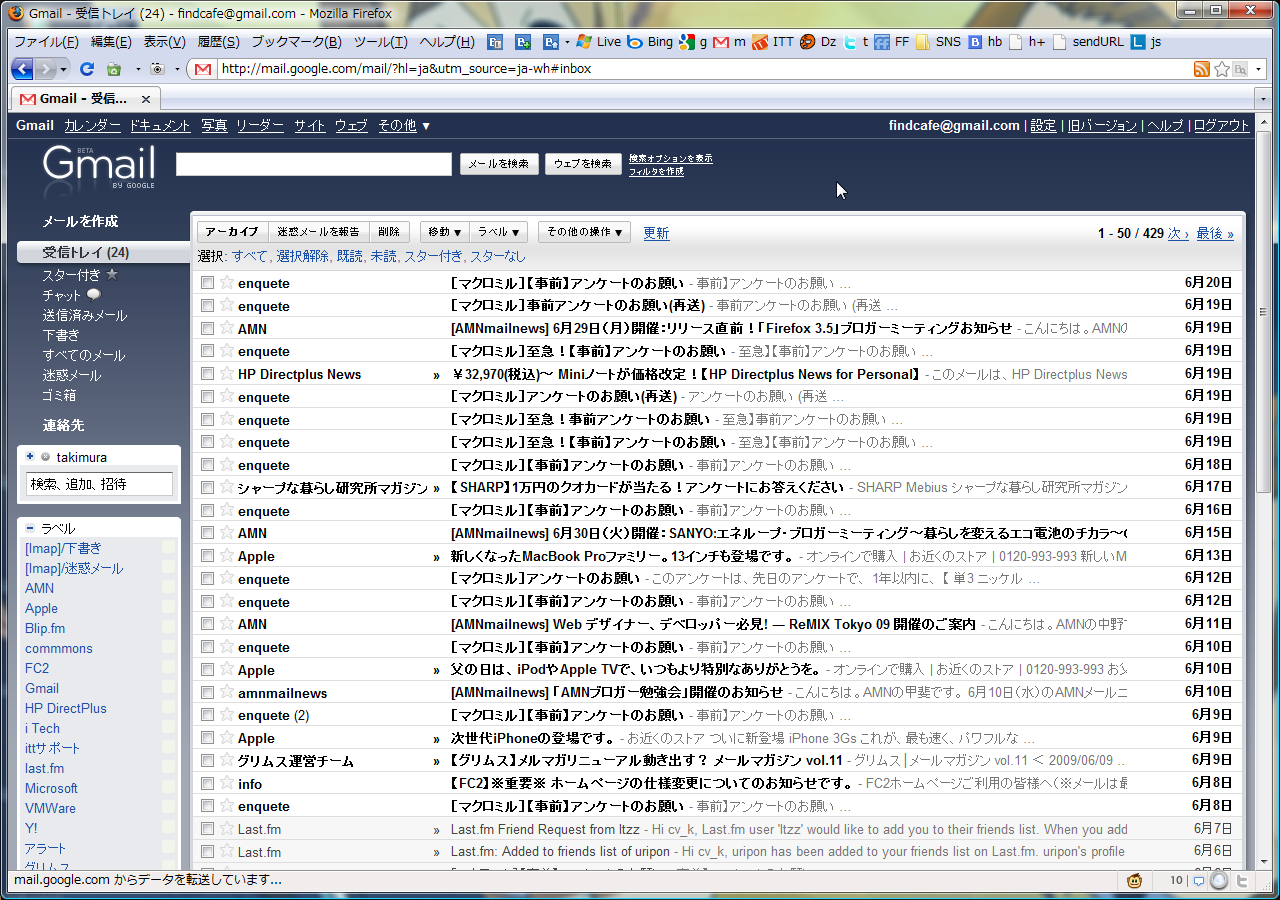Check the info FC2 email checkbox
Screen dimensions: 1280x900
click(208, 784)
